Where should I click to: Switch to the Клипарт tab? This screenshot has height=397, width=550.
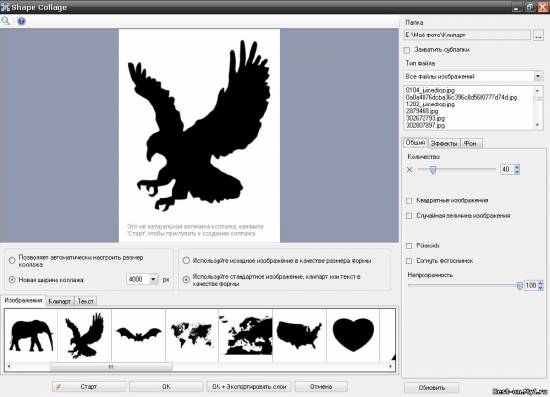pyautogui.click(x=60, y=301)
